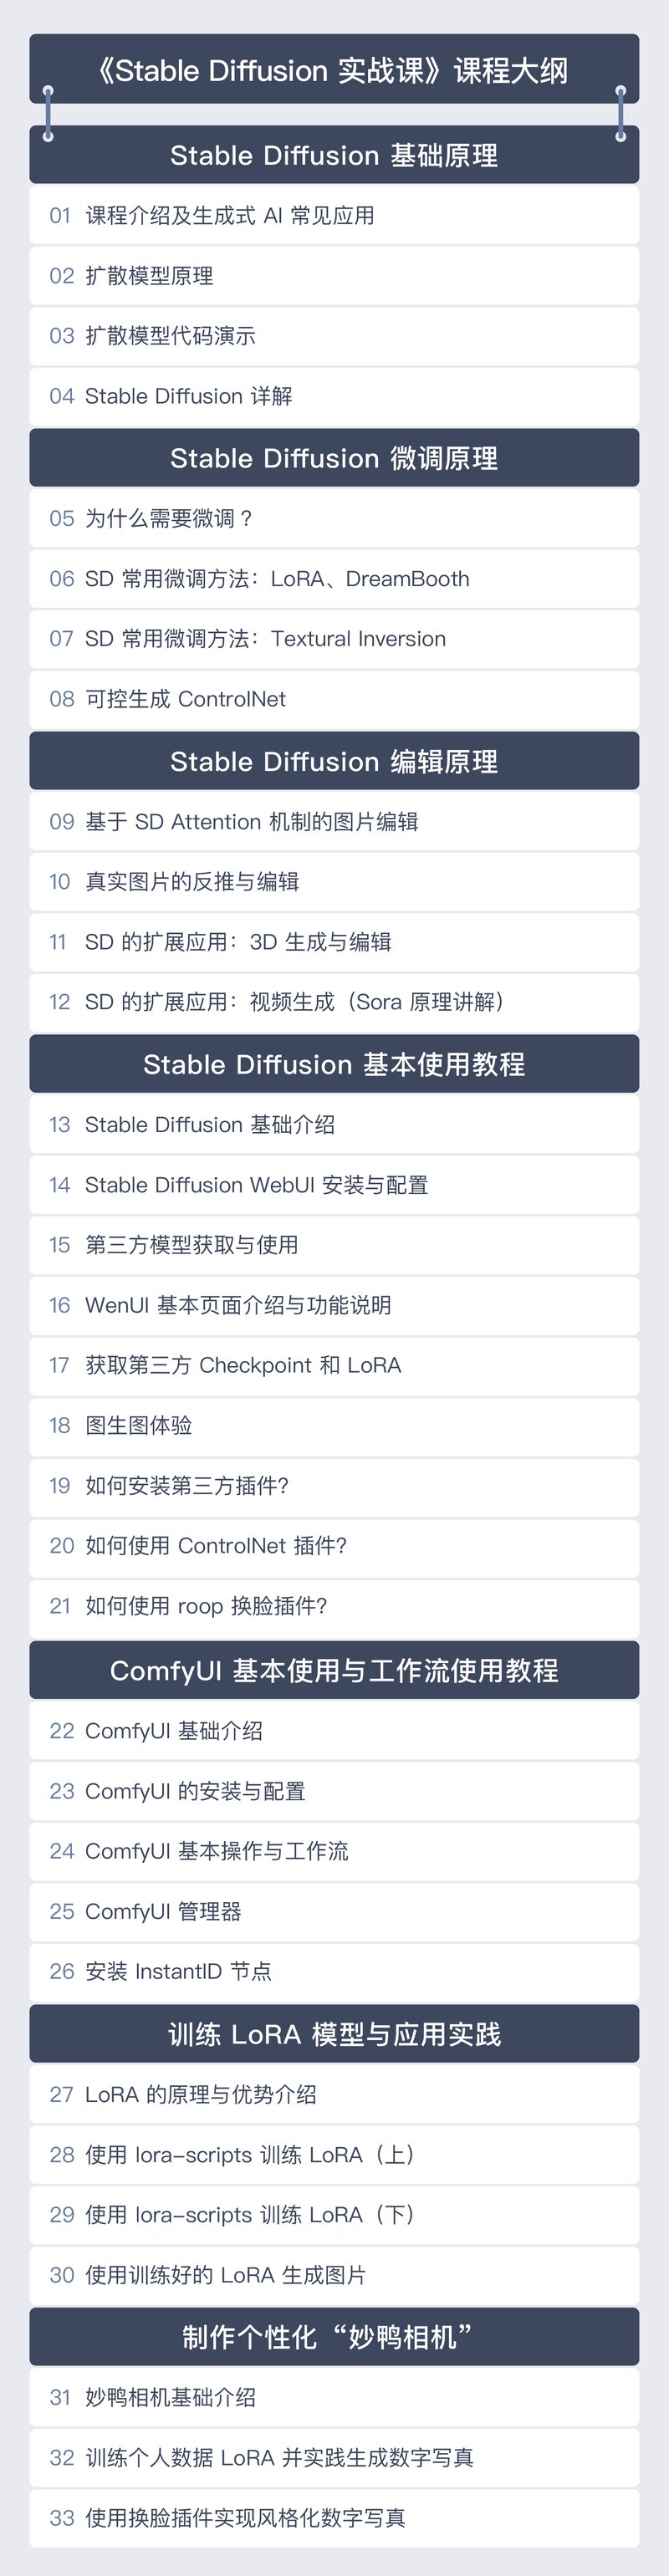The image size is (669, 2576).
Task: Open lesson 26 安装 InstantID 节点
Action: pyautogui.click(x=334, y=1971)
